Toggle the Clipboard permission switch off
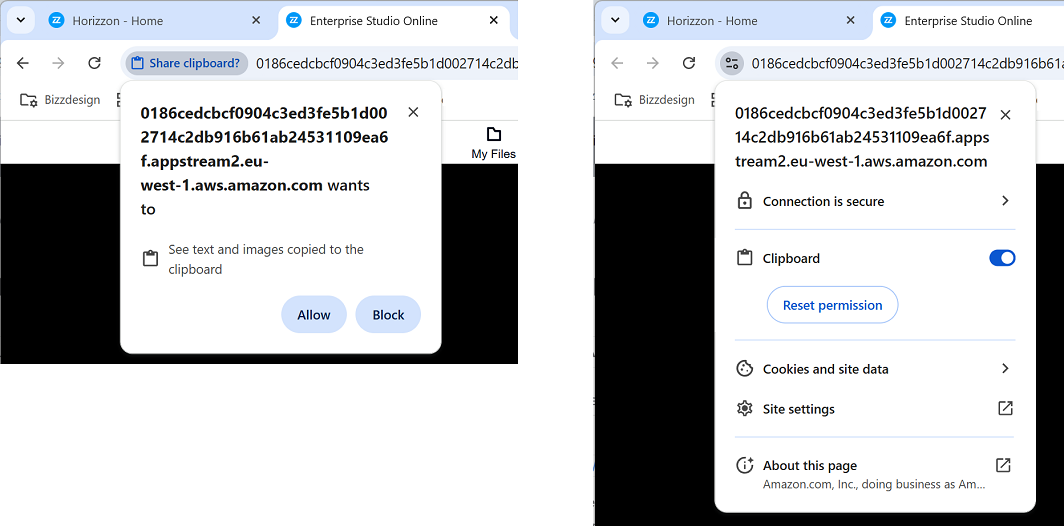Screen dimensions: 1064x526 (x=1002, y=258)
